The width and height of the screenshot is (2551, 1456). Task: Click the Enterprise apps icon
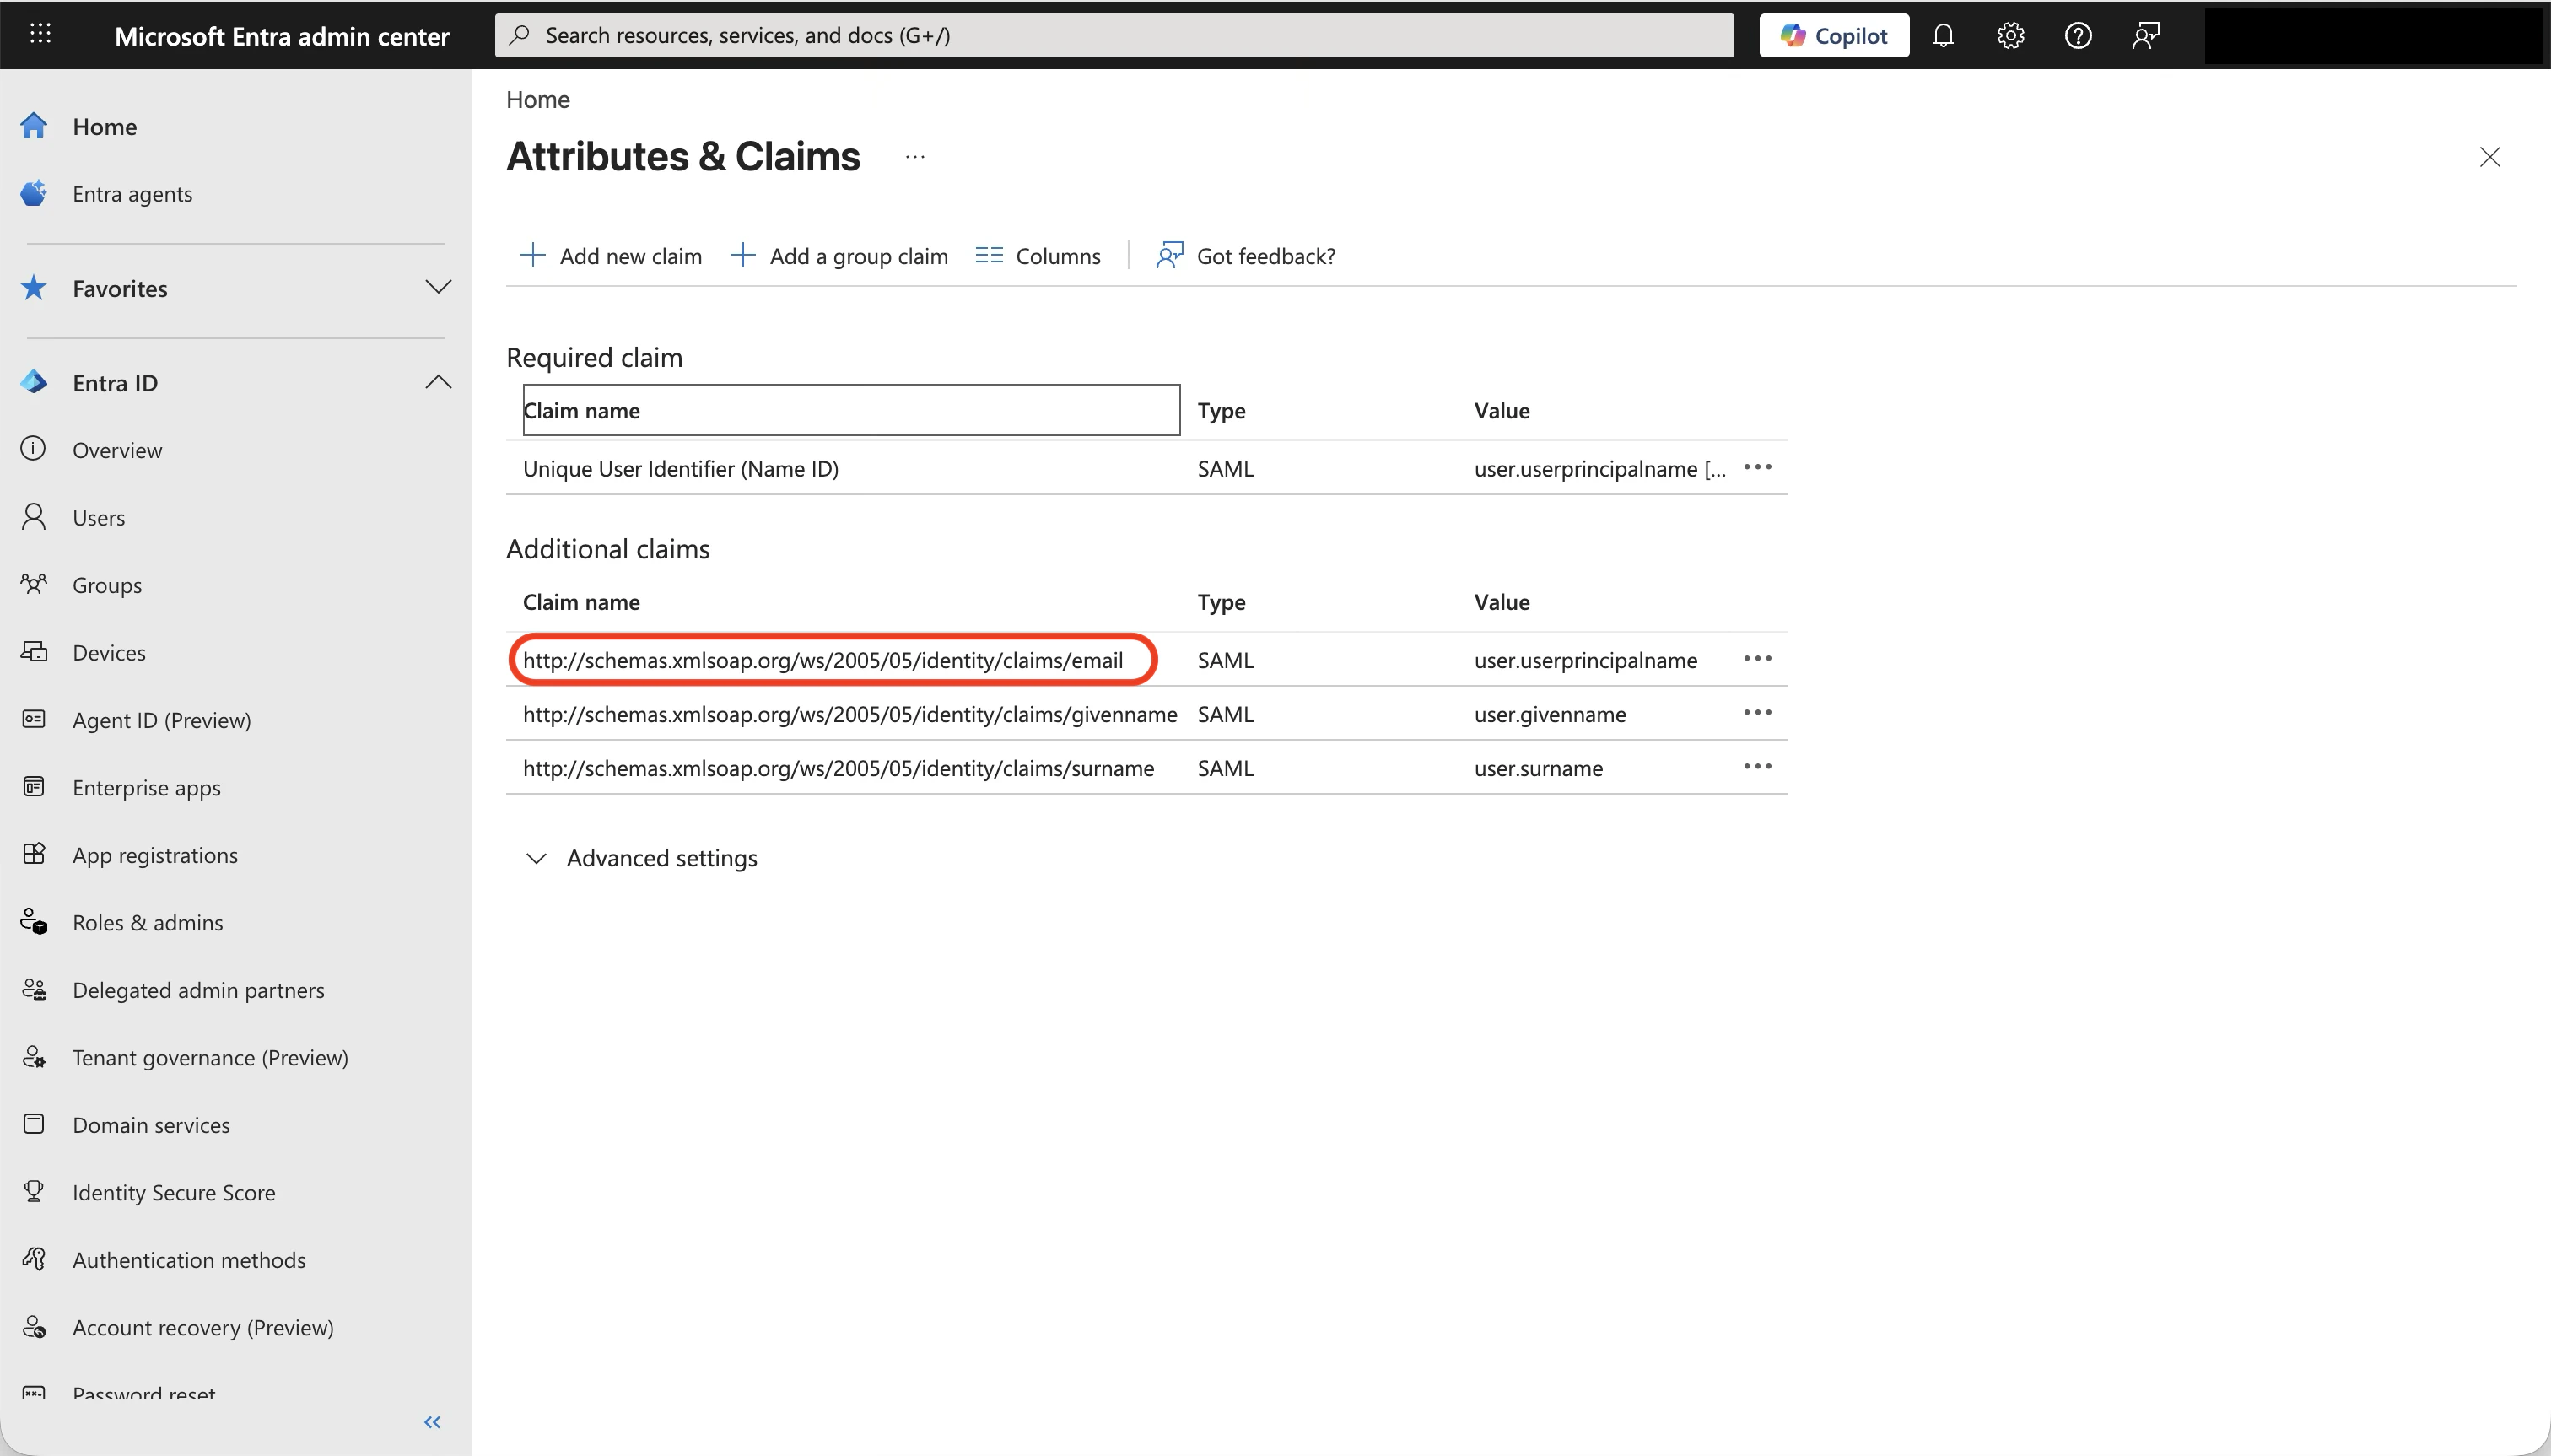[34, 787]
